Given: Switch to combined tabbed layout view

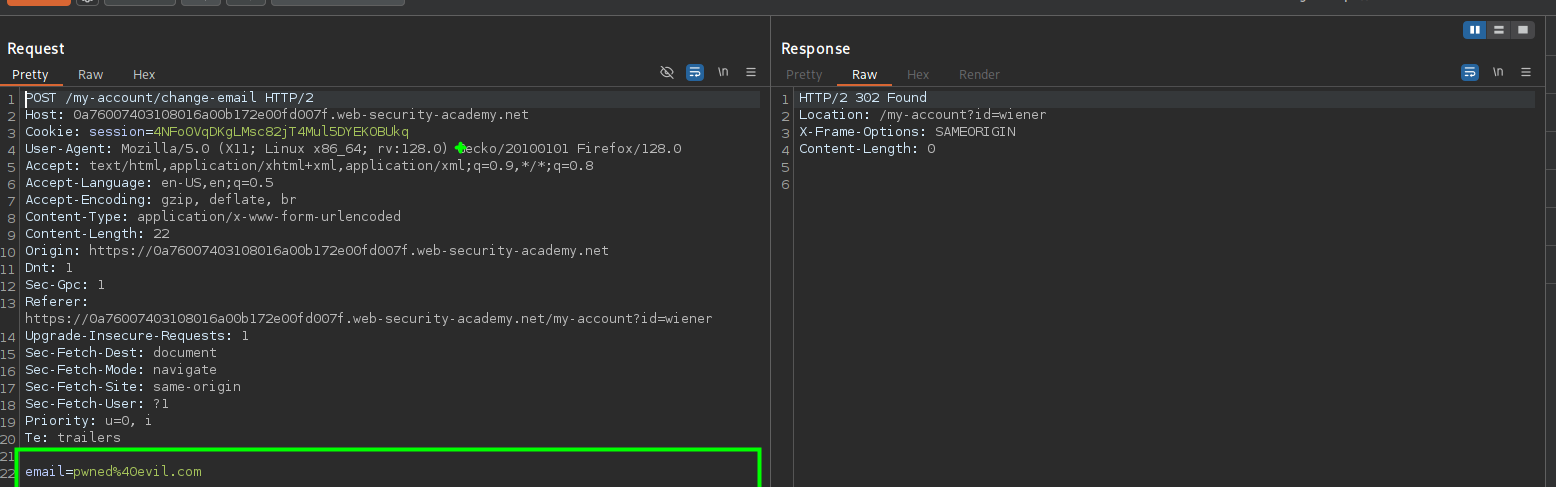Looking at the screenshot, I should pos(1522,30).
